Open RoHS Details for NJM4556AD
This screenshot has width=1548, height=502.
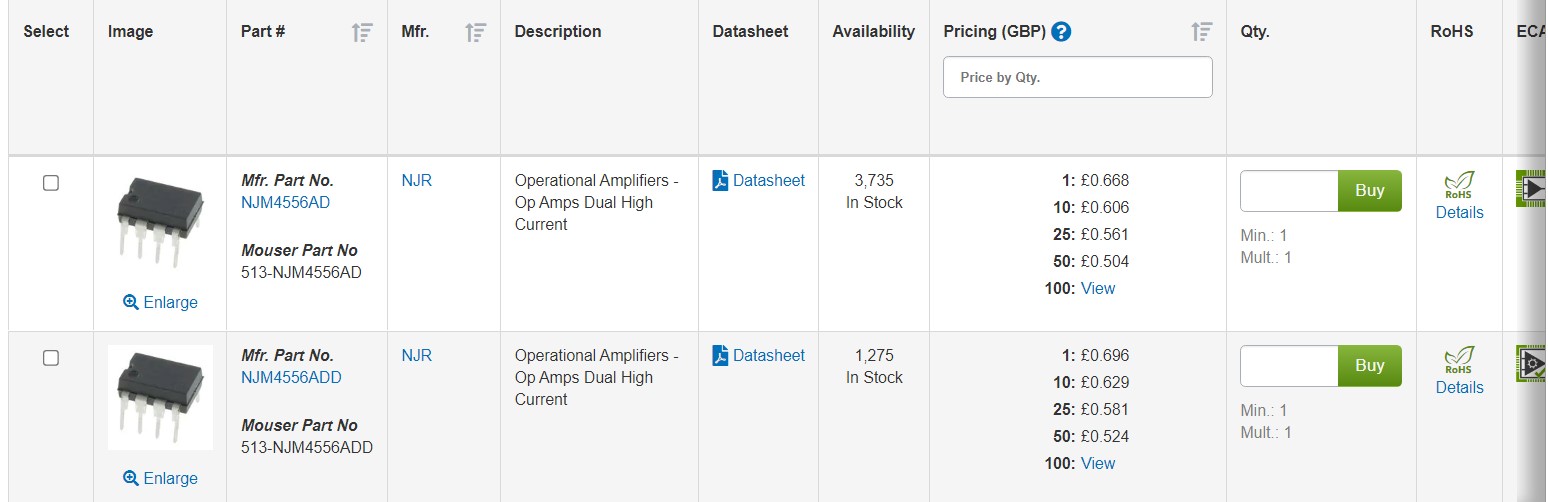click(1459, 213)
